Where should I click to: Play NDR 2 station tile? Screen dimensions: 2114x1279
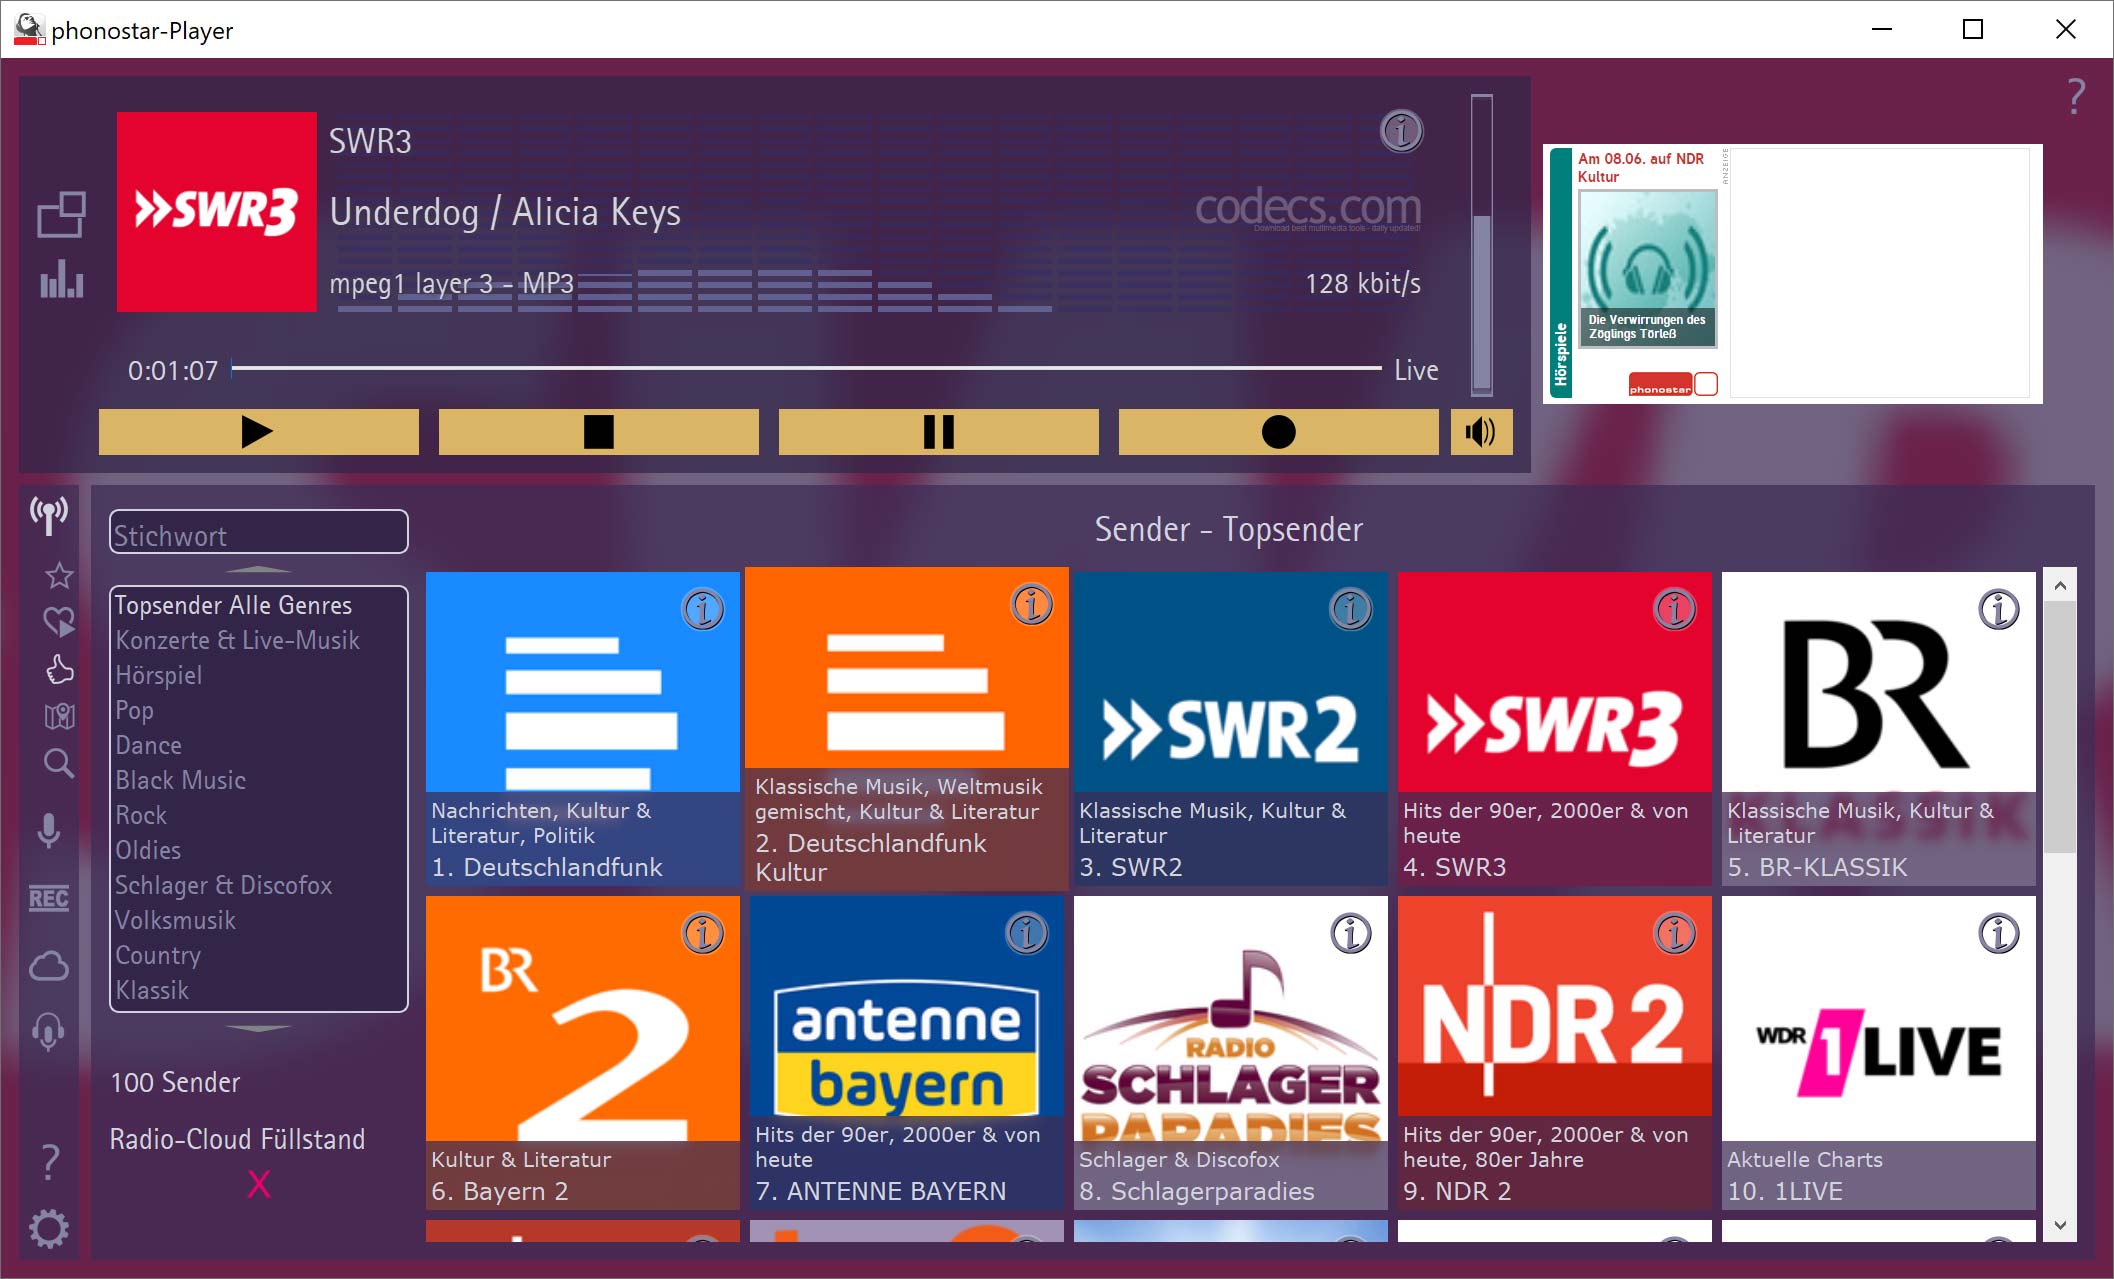pyautogui.click(x=1555, y=1053)
